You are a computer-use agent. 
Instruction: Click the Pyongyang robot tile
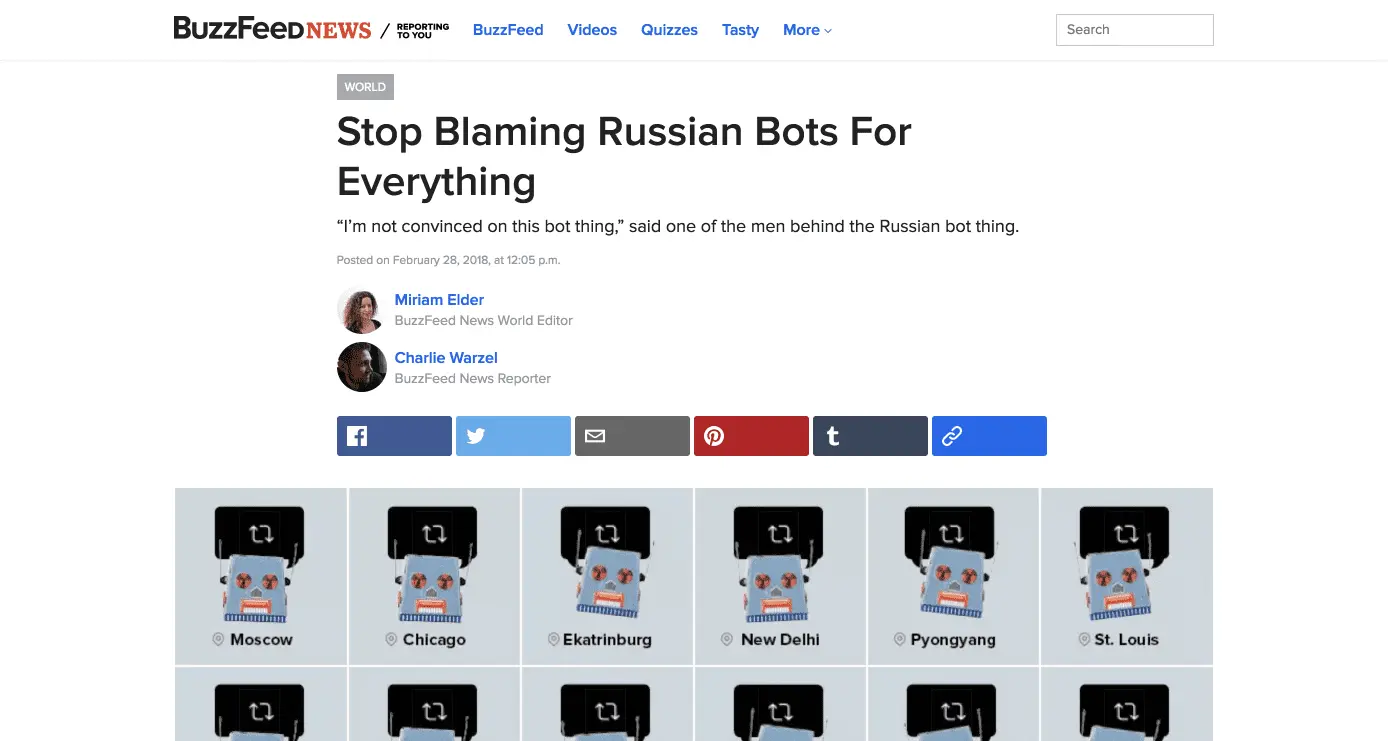coord(953,576)
